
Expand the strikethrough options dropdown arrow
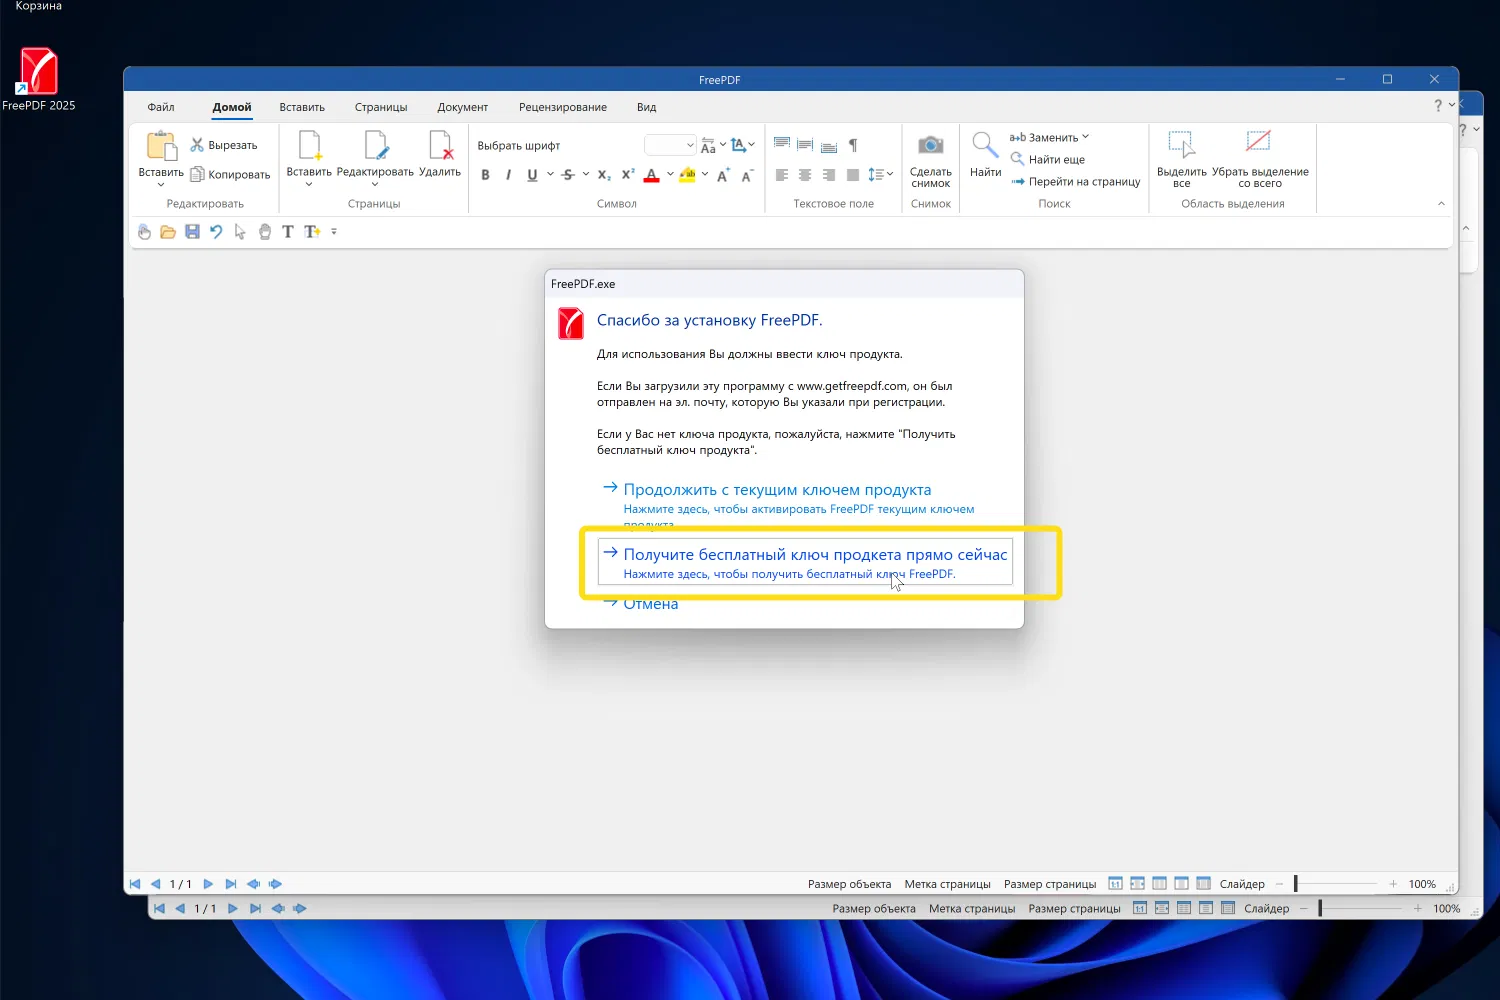586,175
